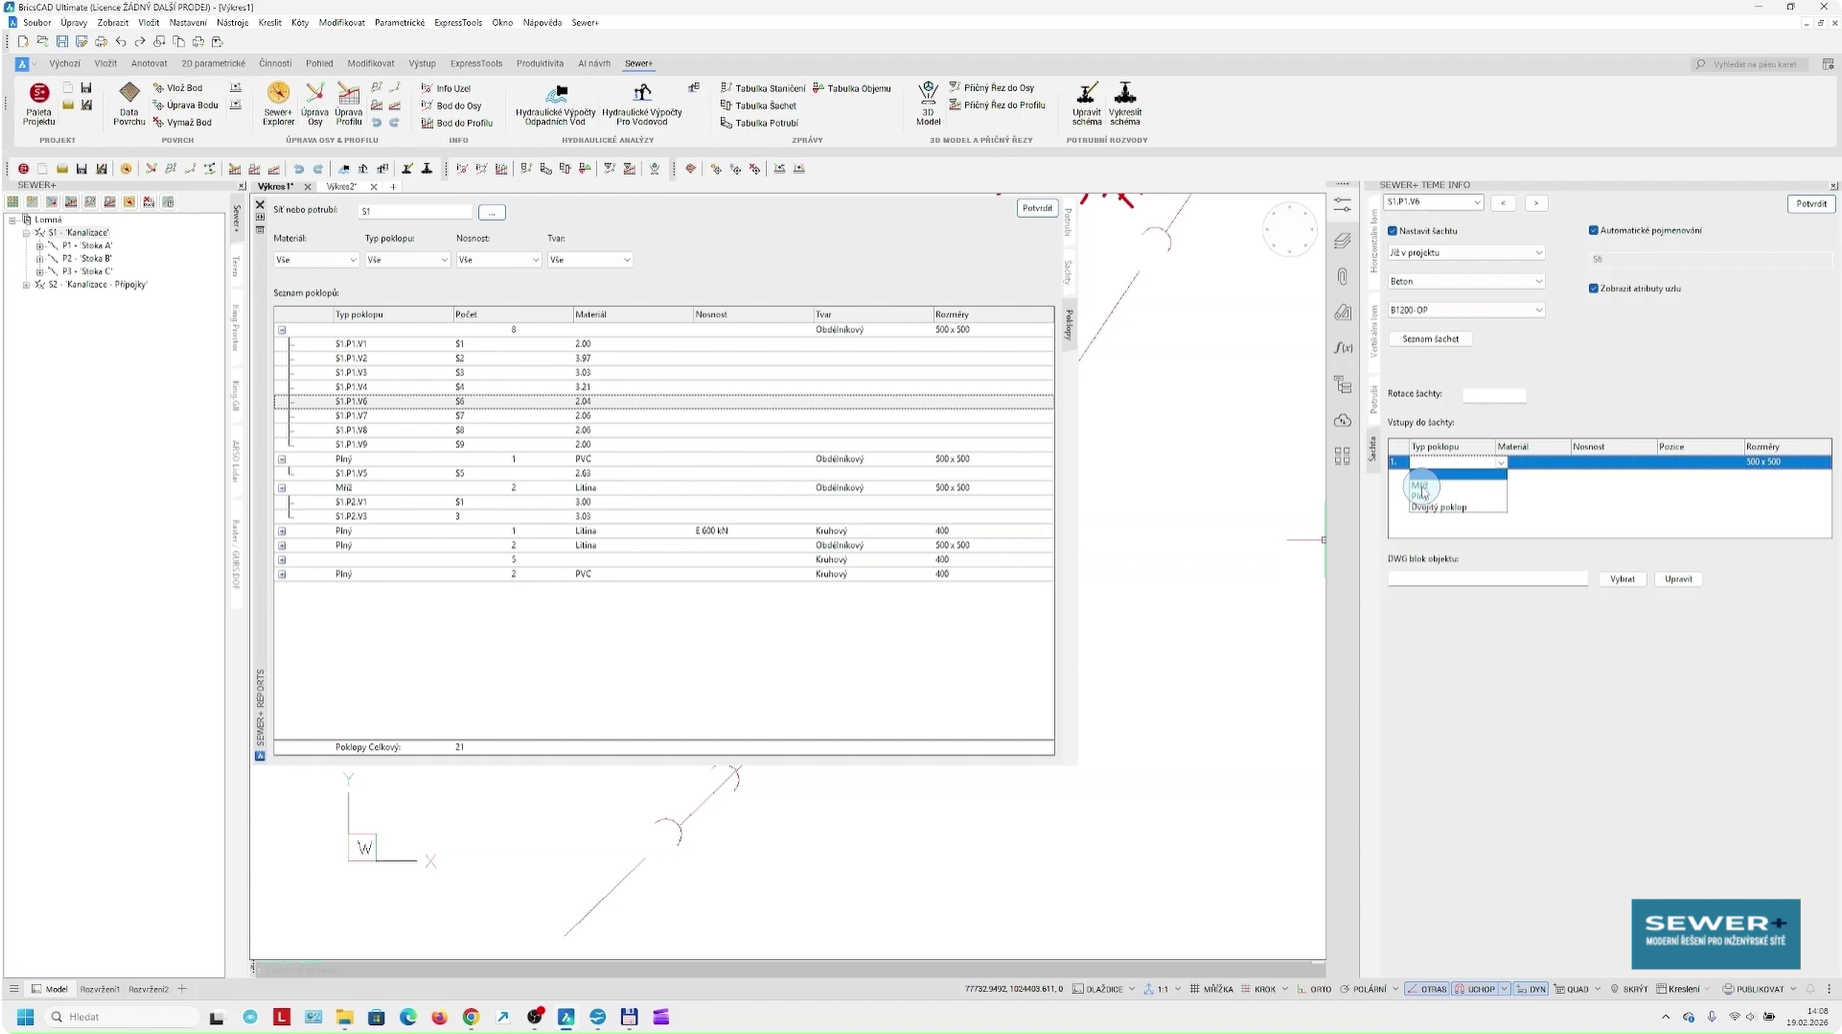
Task: Open the 3D Model tool
Action: [928, 104]
